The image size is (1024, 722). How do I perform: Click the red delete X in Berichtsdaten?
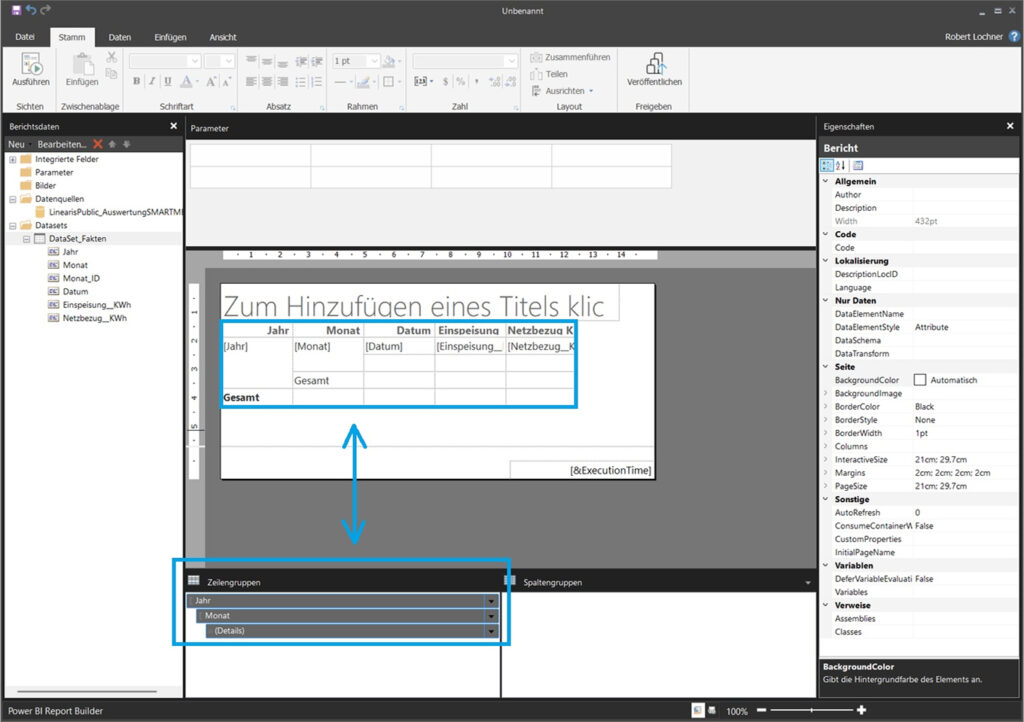click(x=98, y=145)
